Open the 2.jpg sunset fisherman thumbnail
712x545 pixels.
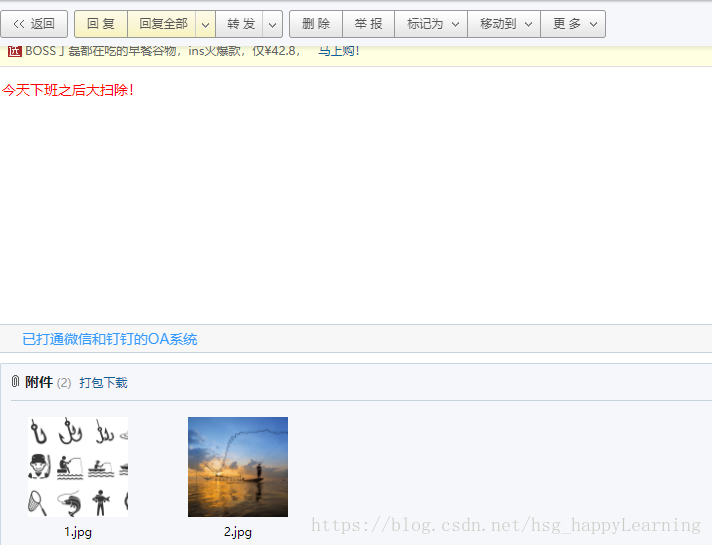pos(238,467)
